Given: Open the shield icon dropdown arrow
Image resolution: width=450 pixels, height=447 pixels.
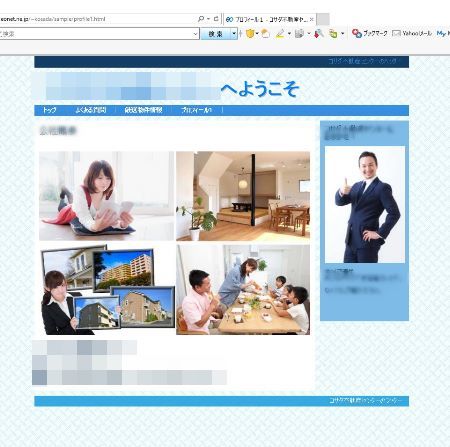Looking at the screenshot, I should pos(257,33).
